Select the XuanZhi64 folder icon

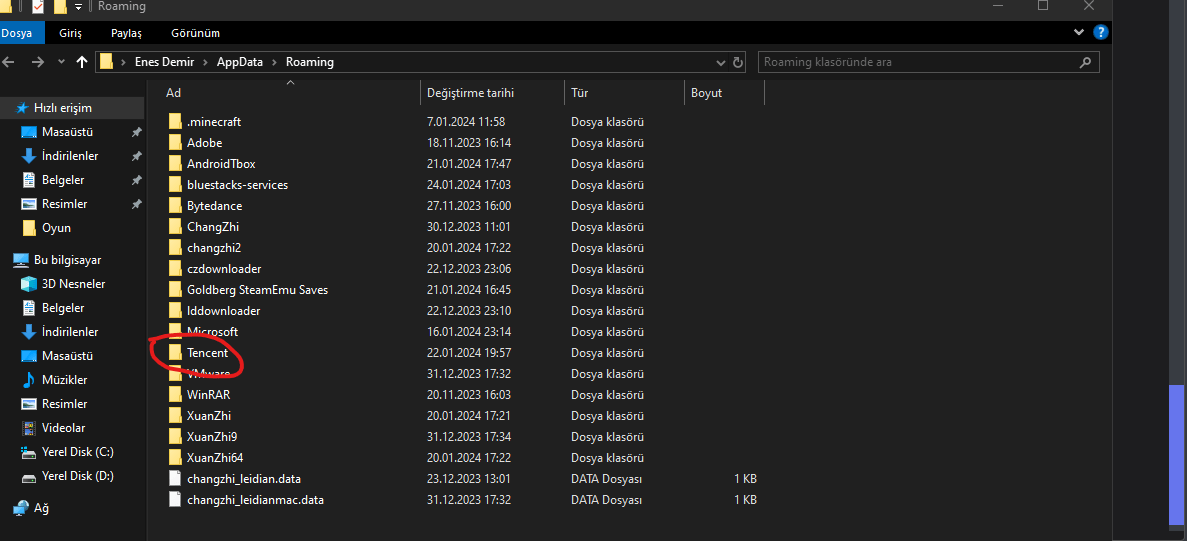click(x=175, y=457)
